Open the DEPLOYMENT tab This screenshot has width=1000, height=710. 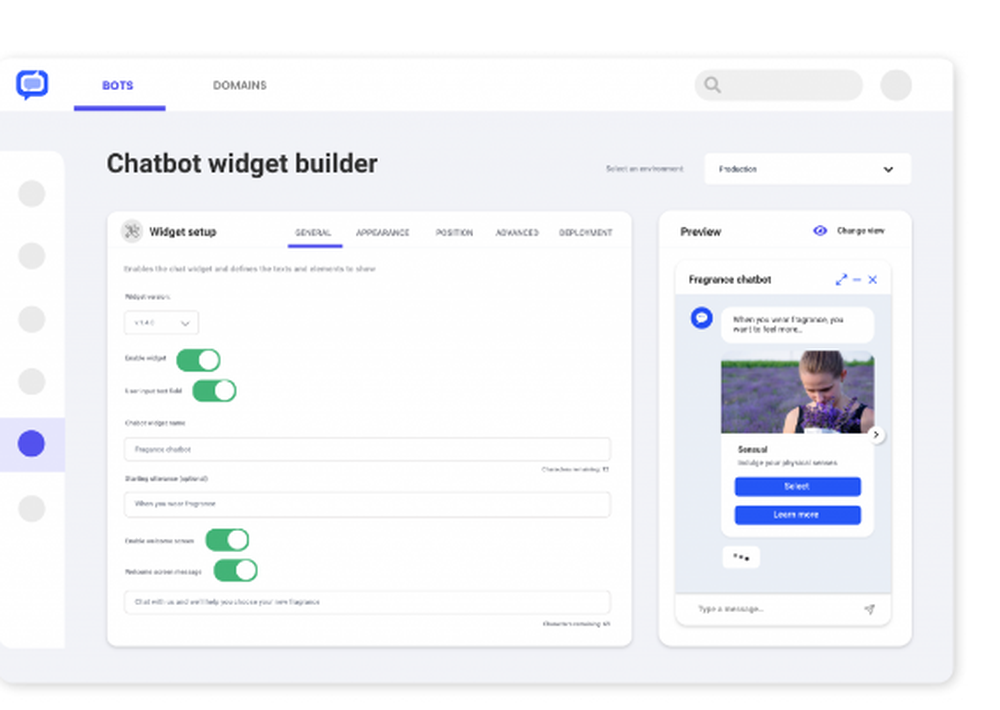tap(585, 233)
